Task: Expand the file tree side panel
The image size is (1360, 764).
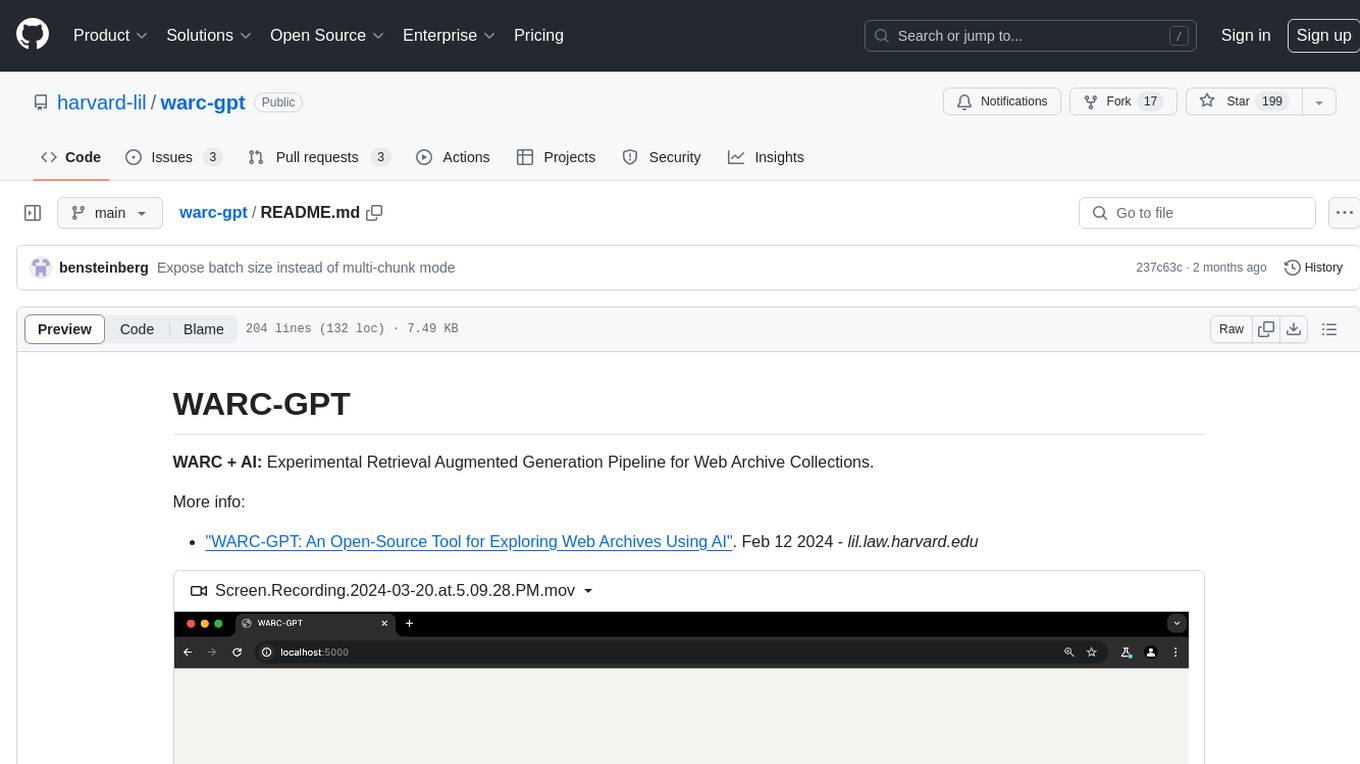Action: (32, 213)
